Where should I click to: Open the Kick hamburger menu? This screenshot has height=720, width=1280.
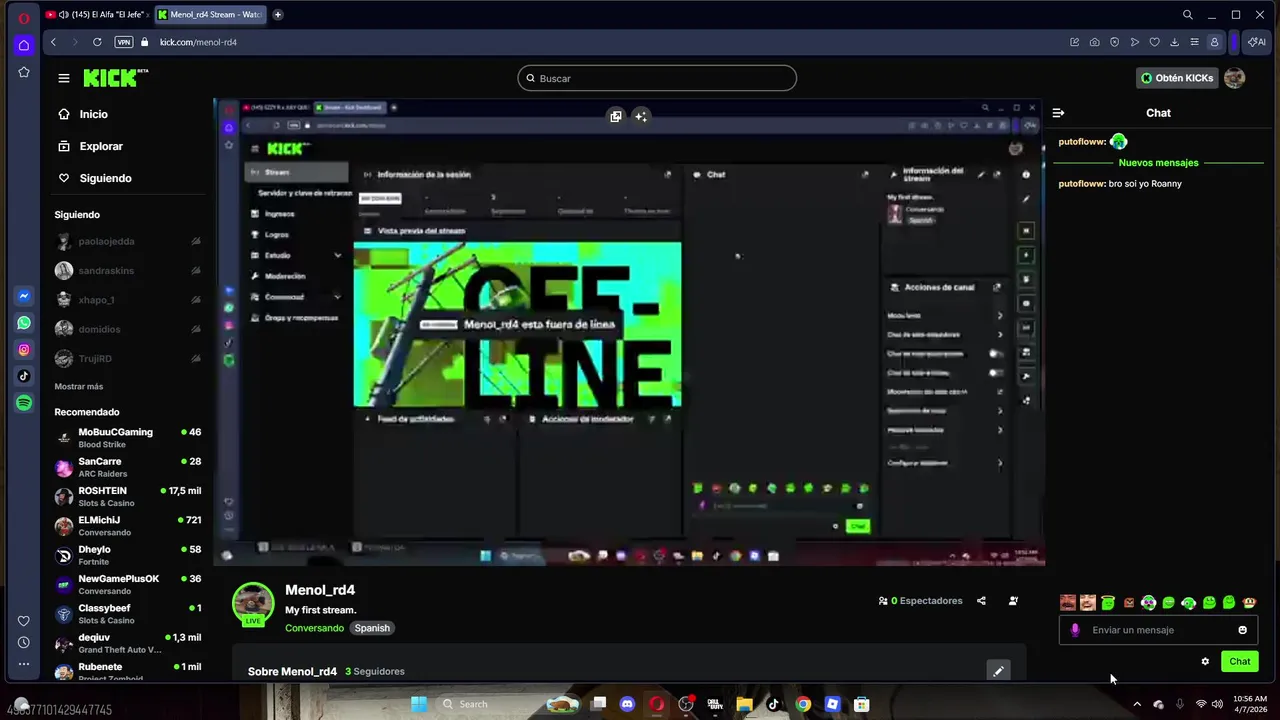pos(64,78)
